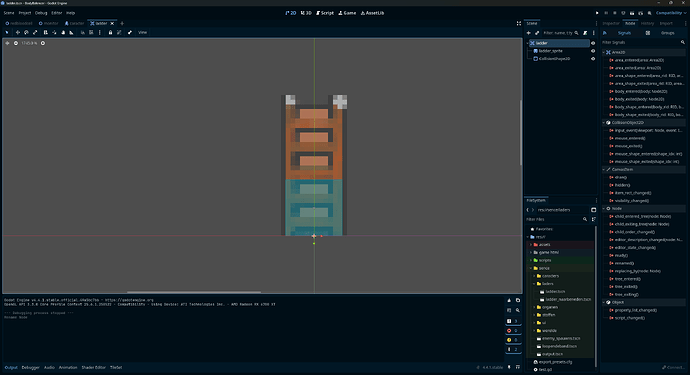Image resolution: width=690 pixels, height=375 pixels.
Task: Select the Scale tool in the toolbar
Action: [35, 33]
